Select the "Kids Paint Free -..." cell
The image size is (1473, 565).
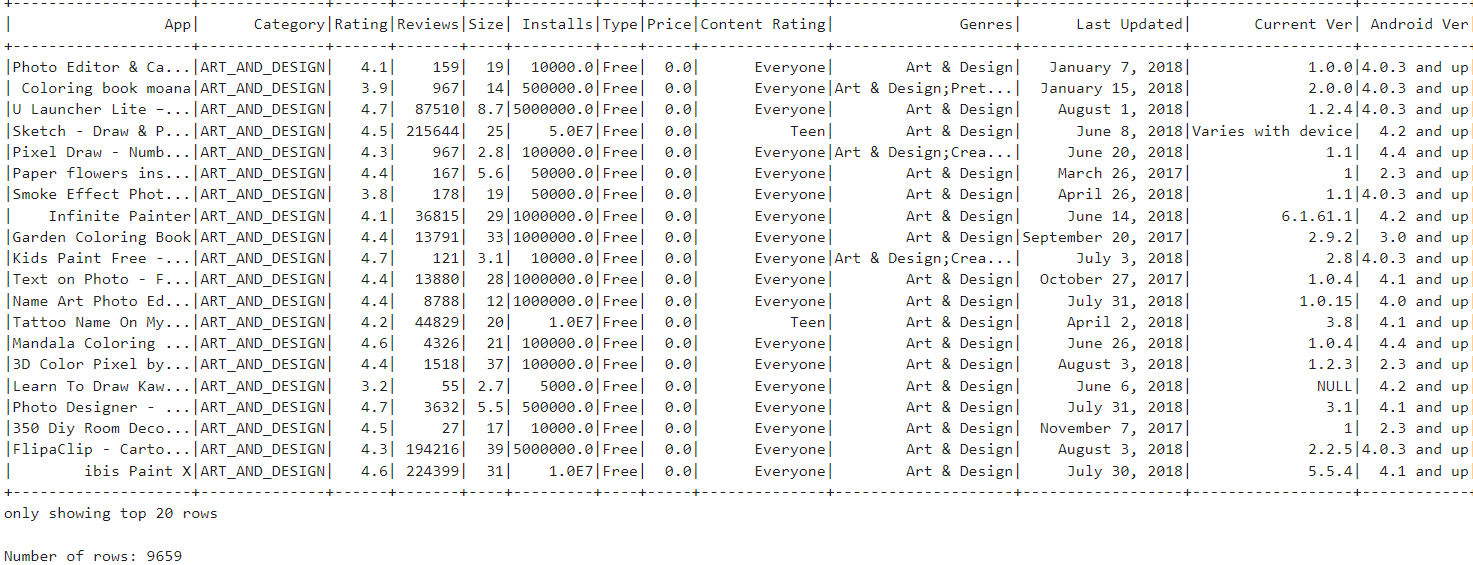pyautogui.click(x=101, y=259)
